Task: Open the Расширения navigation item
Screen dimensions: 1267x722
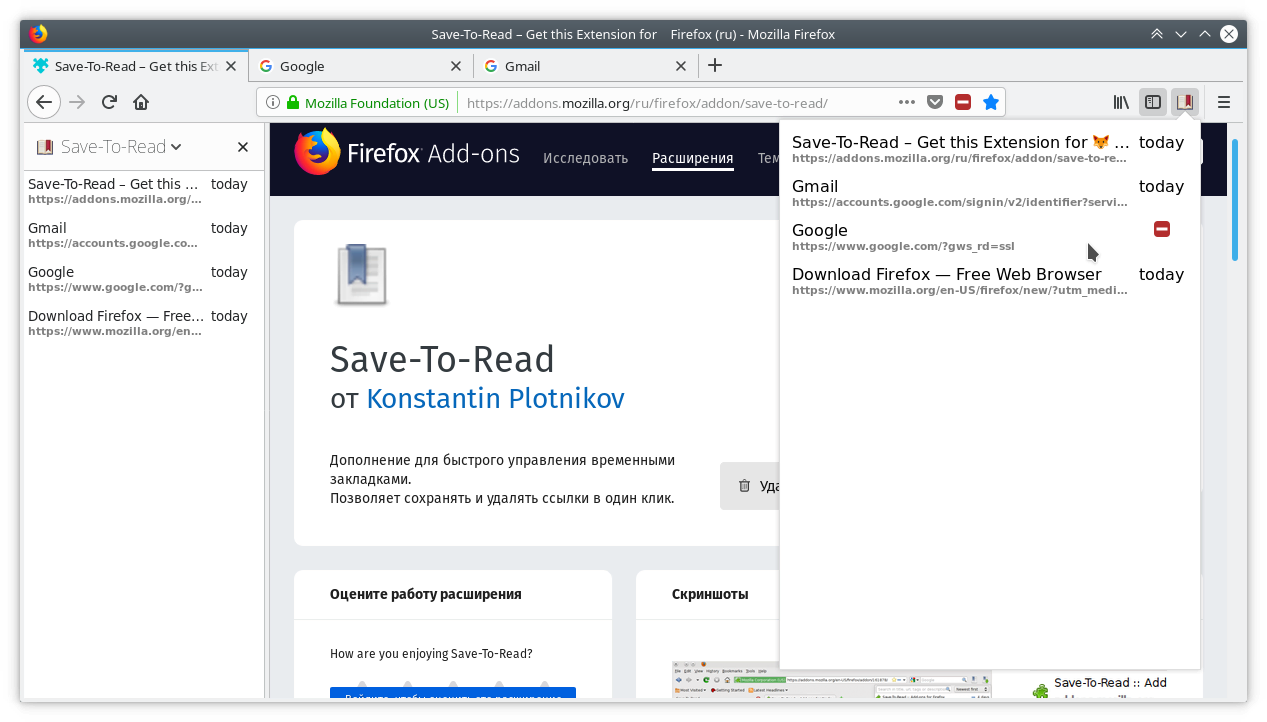Action: [692, 158]
